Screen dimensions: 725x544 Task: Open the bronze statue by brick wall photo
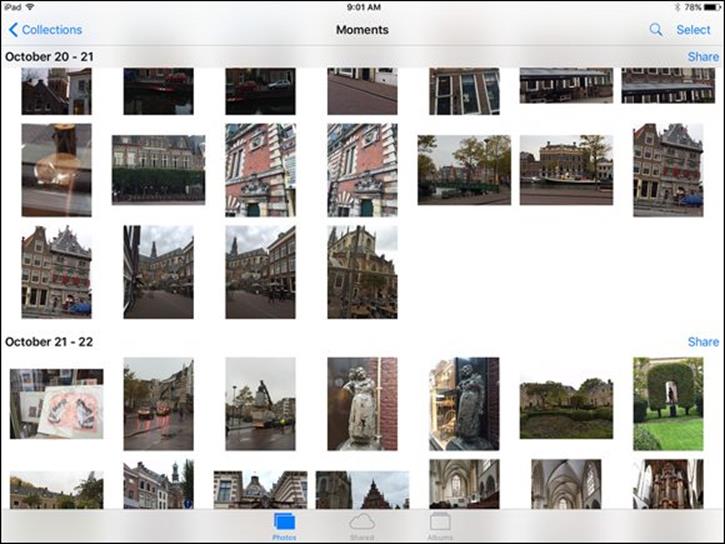362,404
